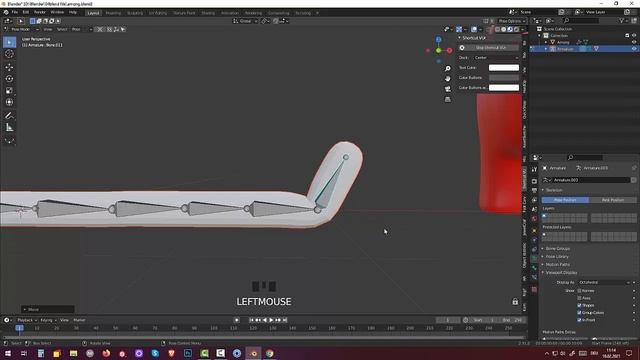
Task: Activate the Transform tool
Action: (9, 102)
